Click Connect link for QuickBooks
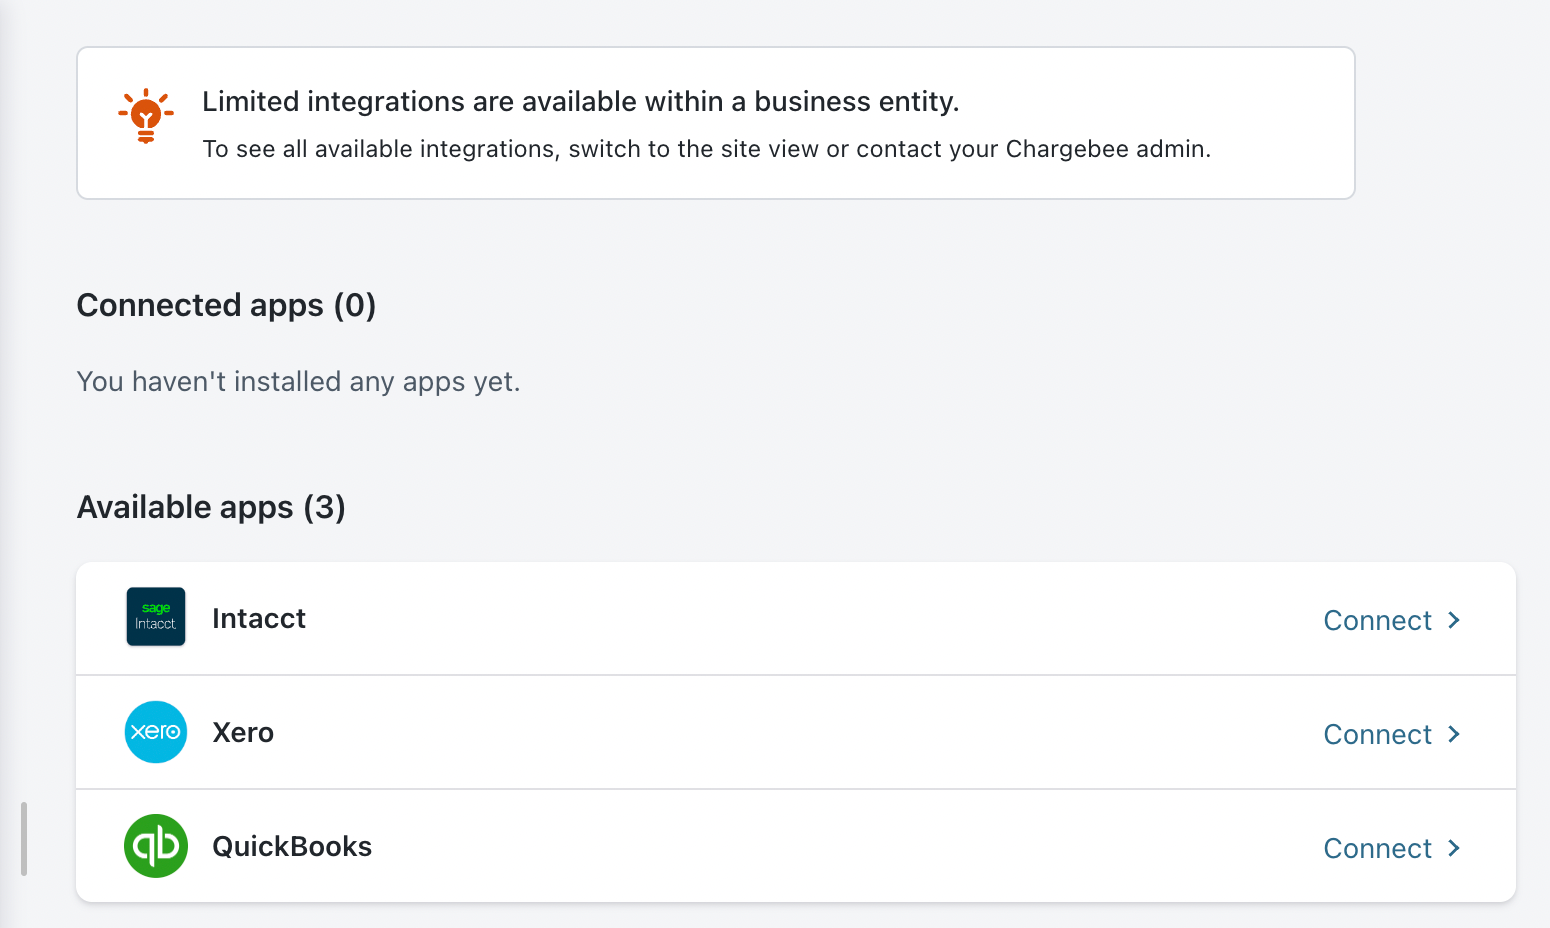 pos(1377,849)
